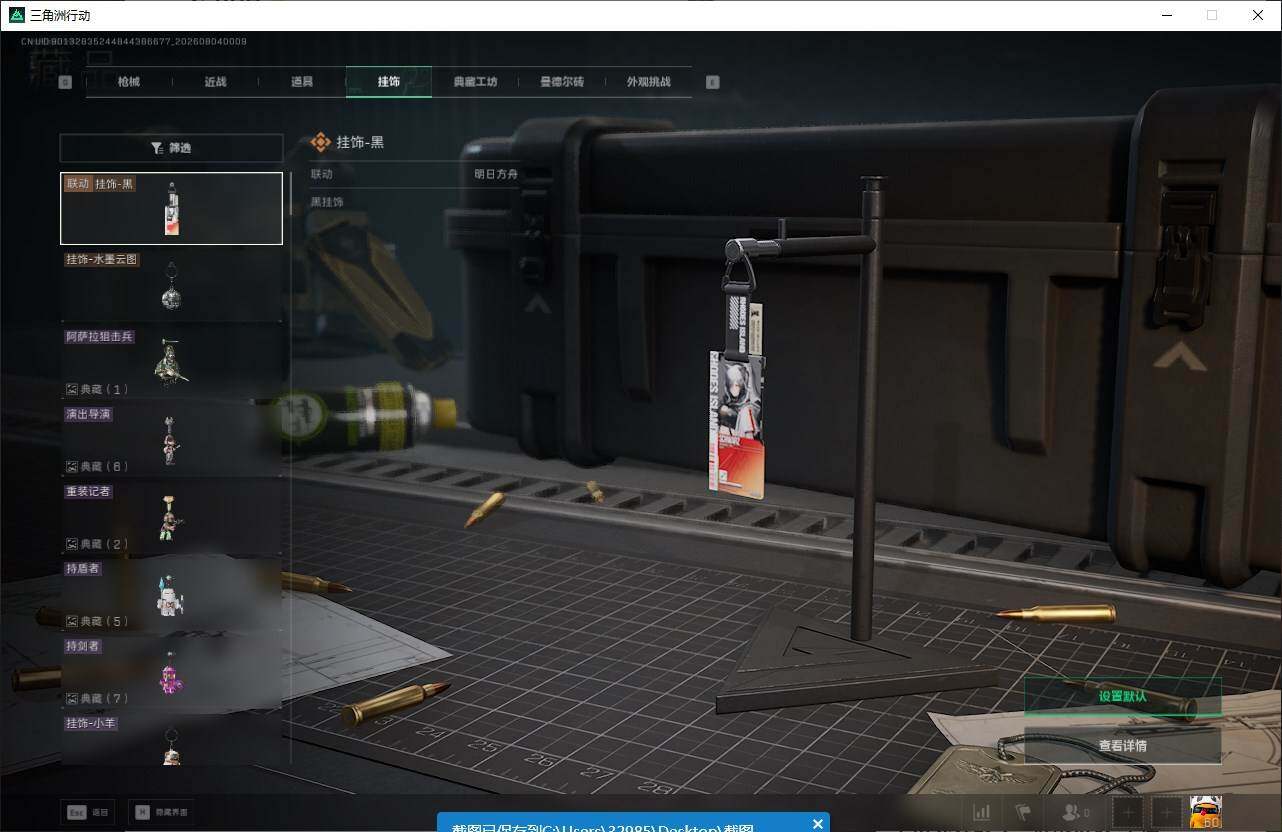Screen dimensions: 1282x832
Task: Dismiss the screenshot saved notification
Action: tap(817, 824)
